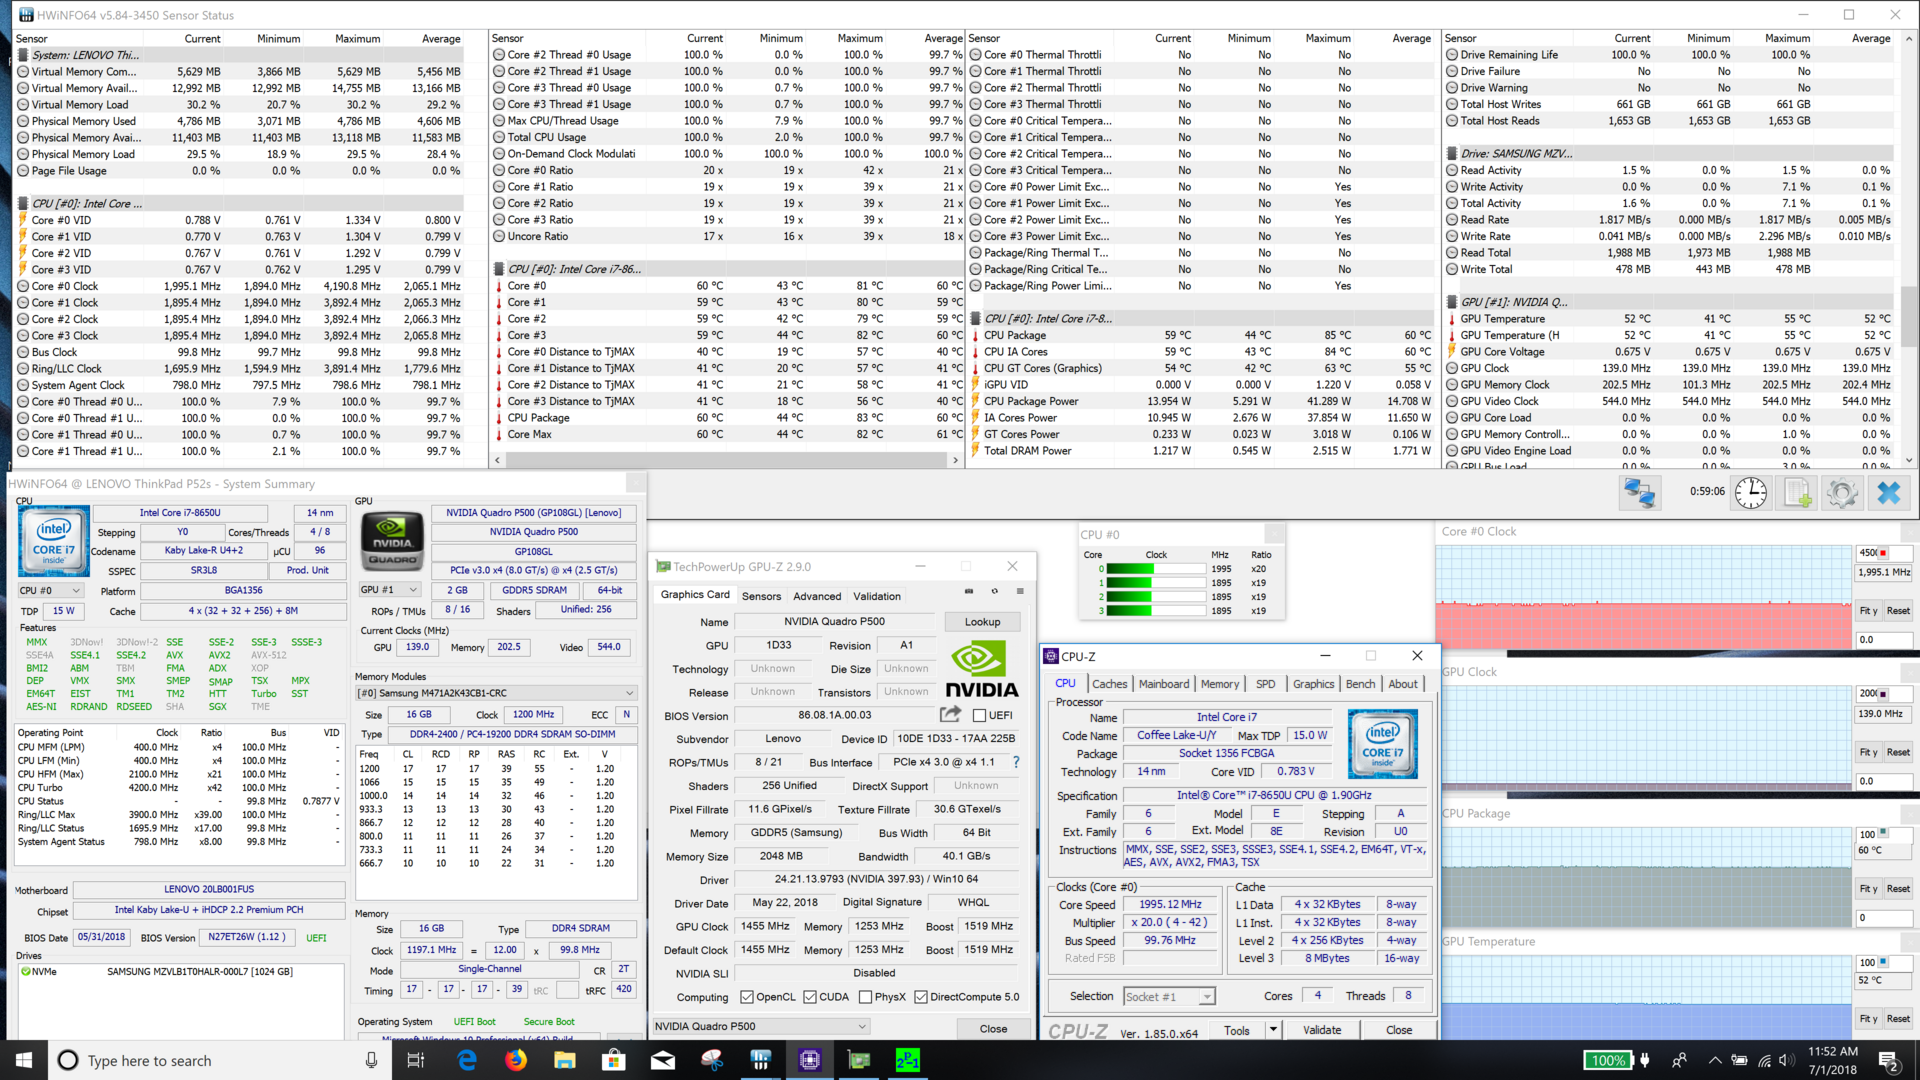
Task: Open Windows Start menu
Action: pos(24,1060)
